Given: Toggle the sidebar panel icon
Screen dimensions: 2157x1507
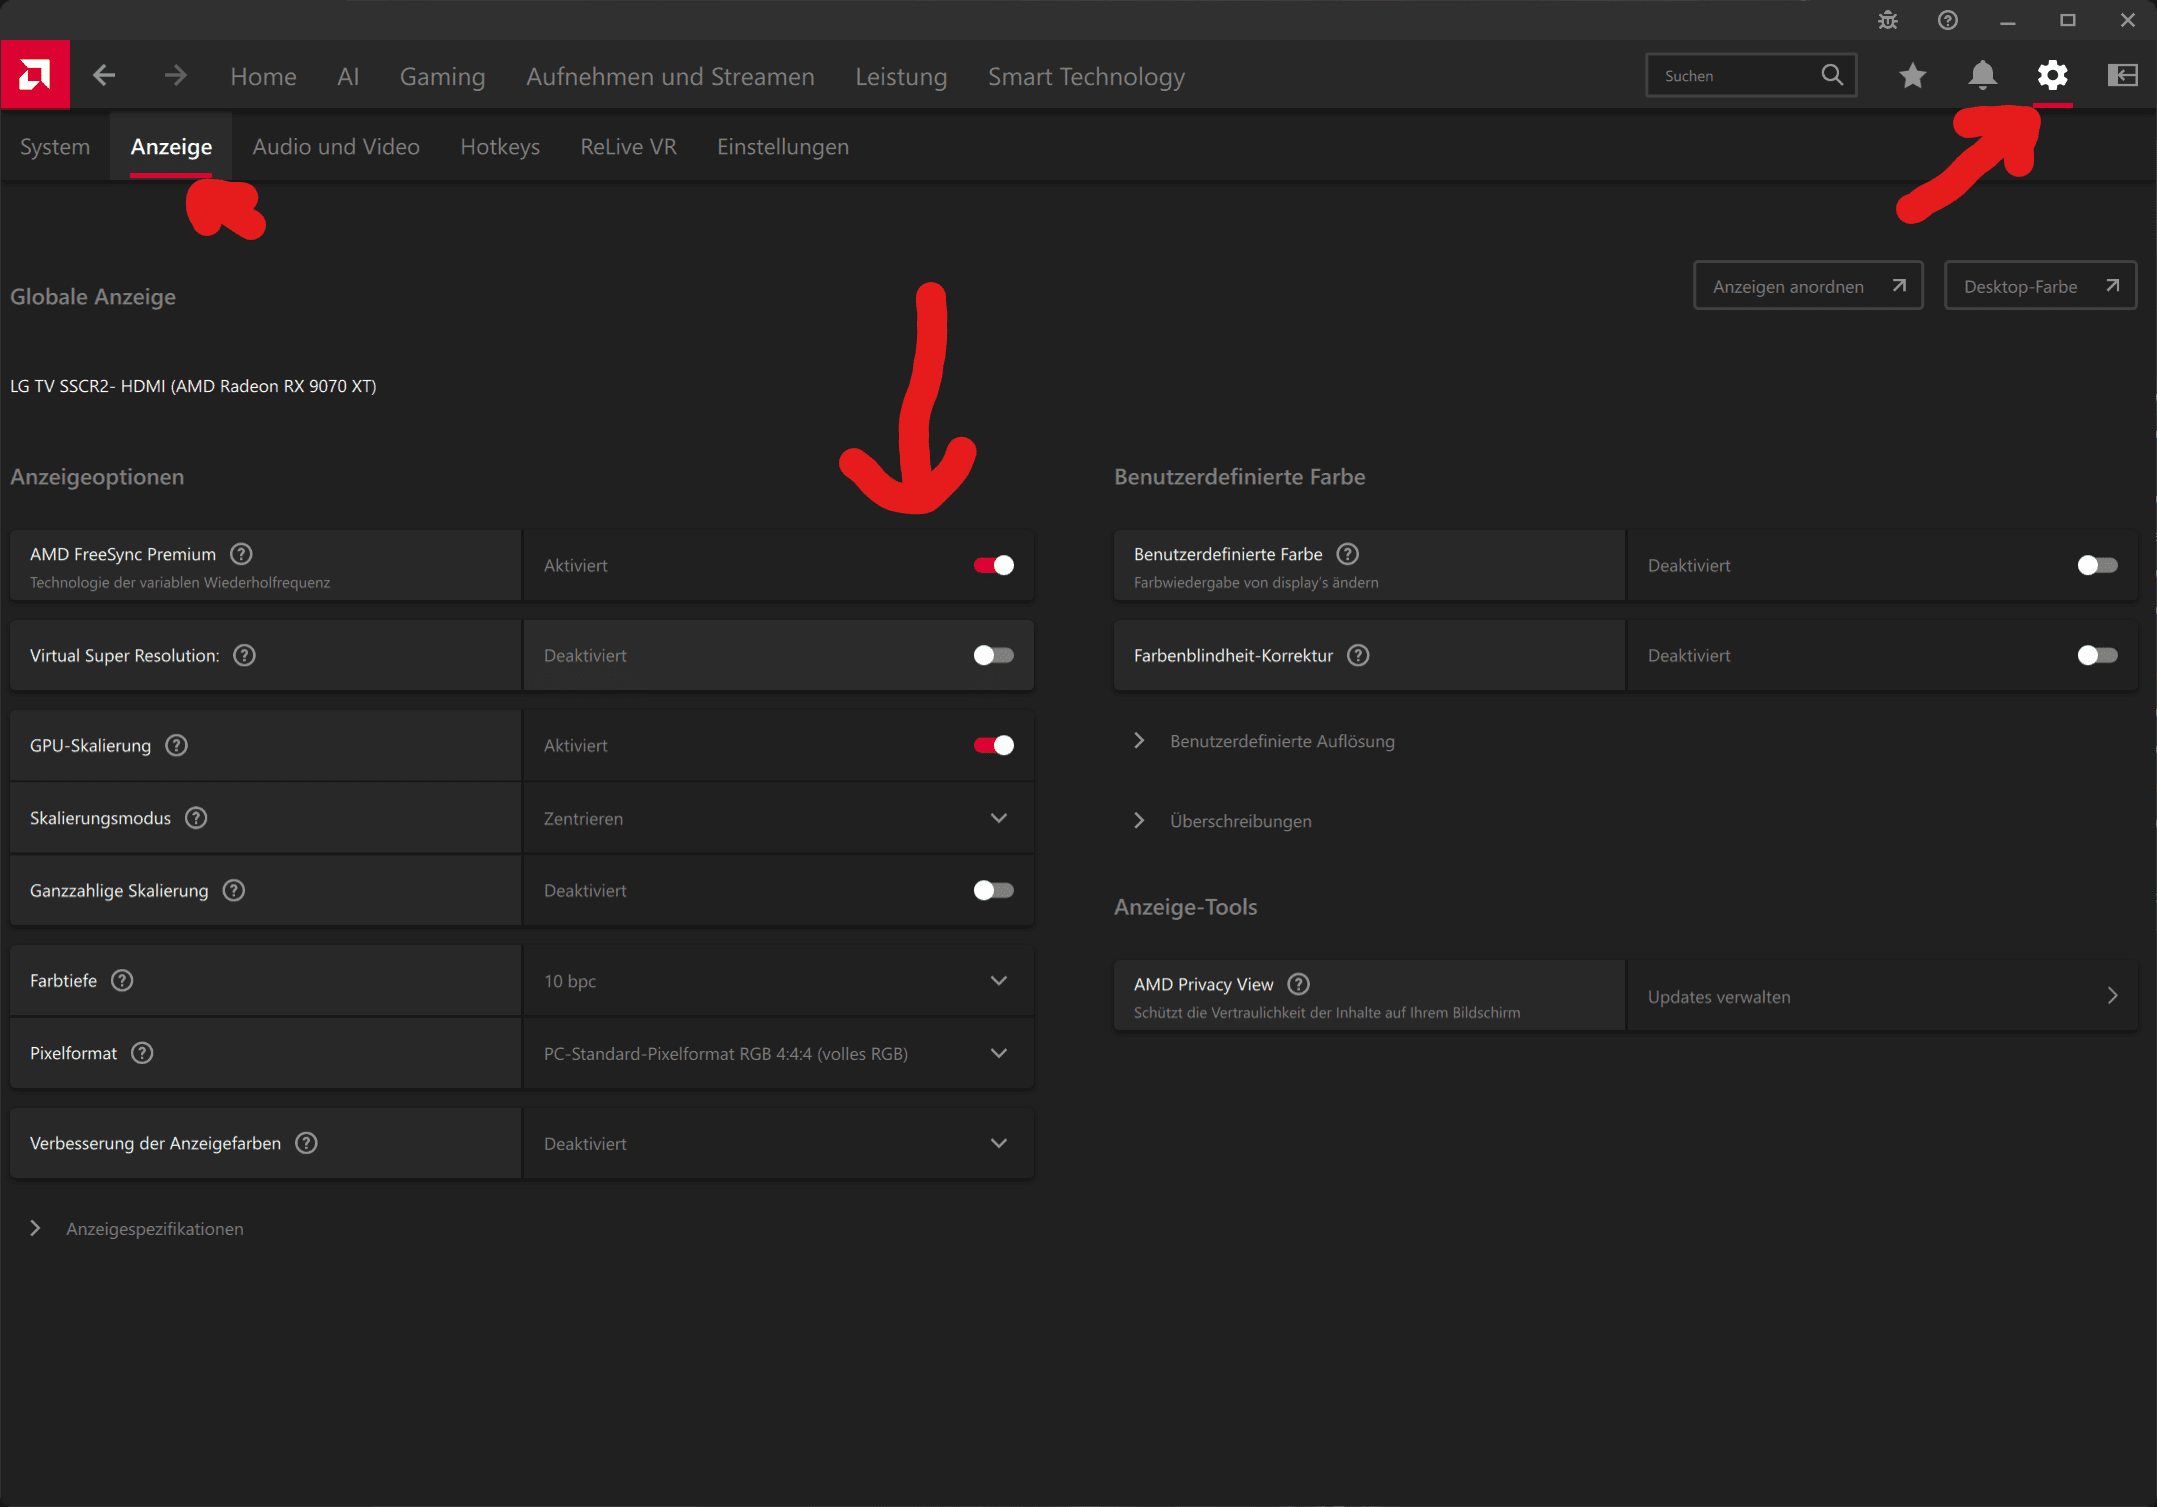Looking at the screenshot, I should click(x=2122, y=76).
